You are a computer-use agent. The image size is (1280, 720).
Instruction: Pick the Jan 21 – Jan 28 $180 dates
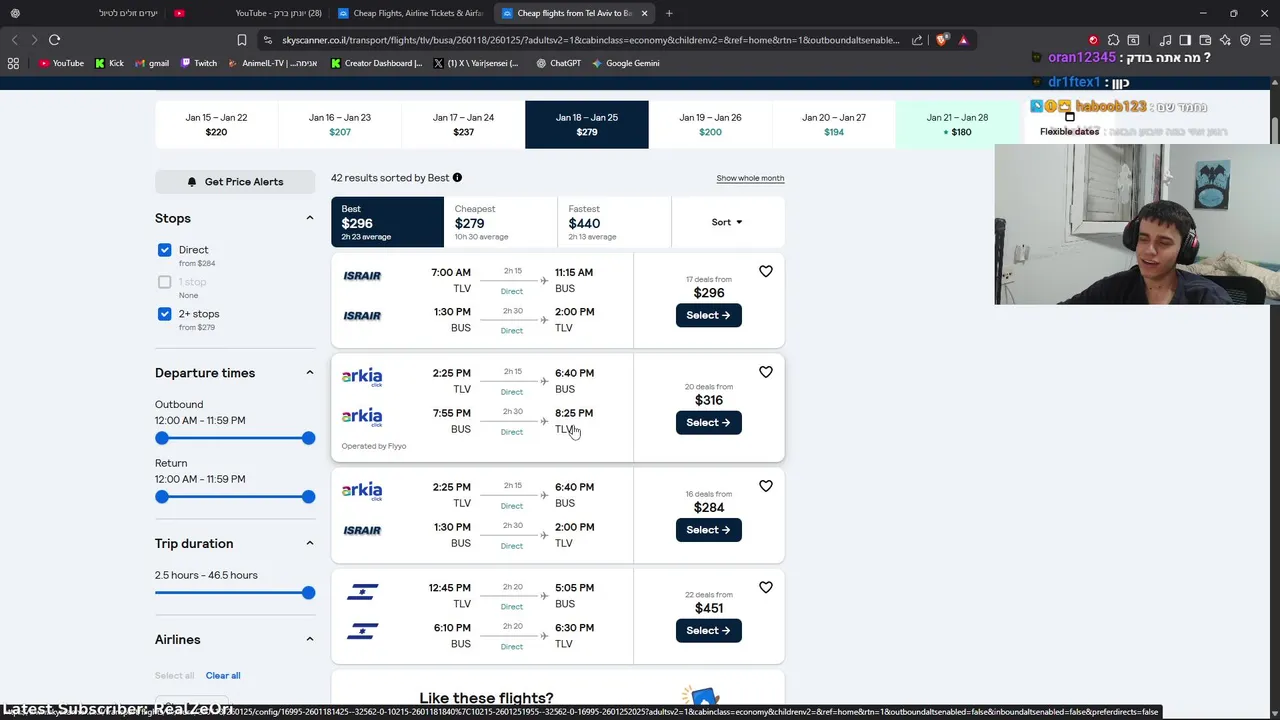[x=957, y=124]
